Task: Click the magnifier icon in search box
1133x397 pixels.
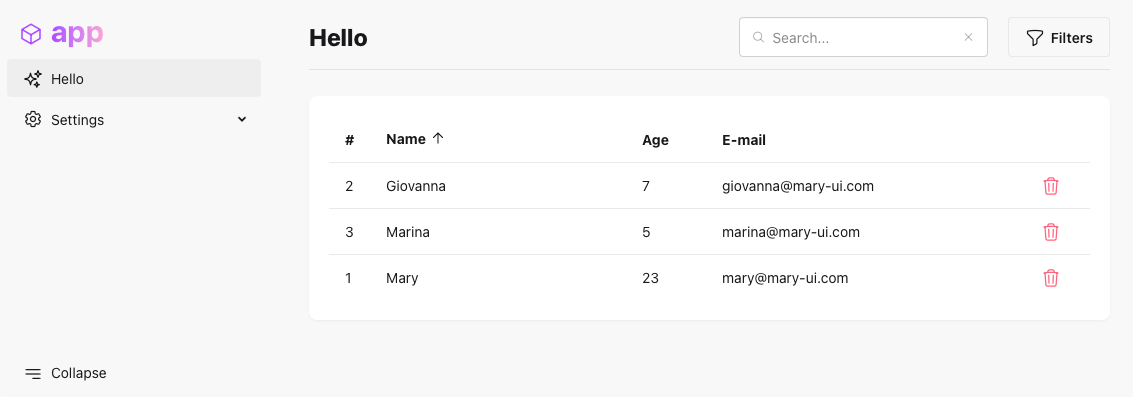Action: tap(758, 37)
